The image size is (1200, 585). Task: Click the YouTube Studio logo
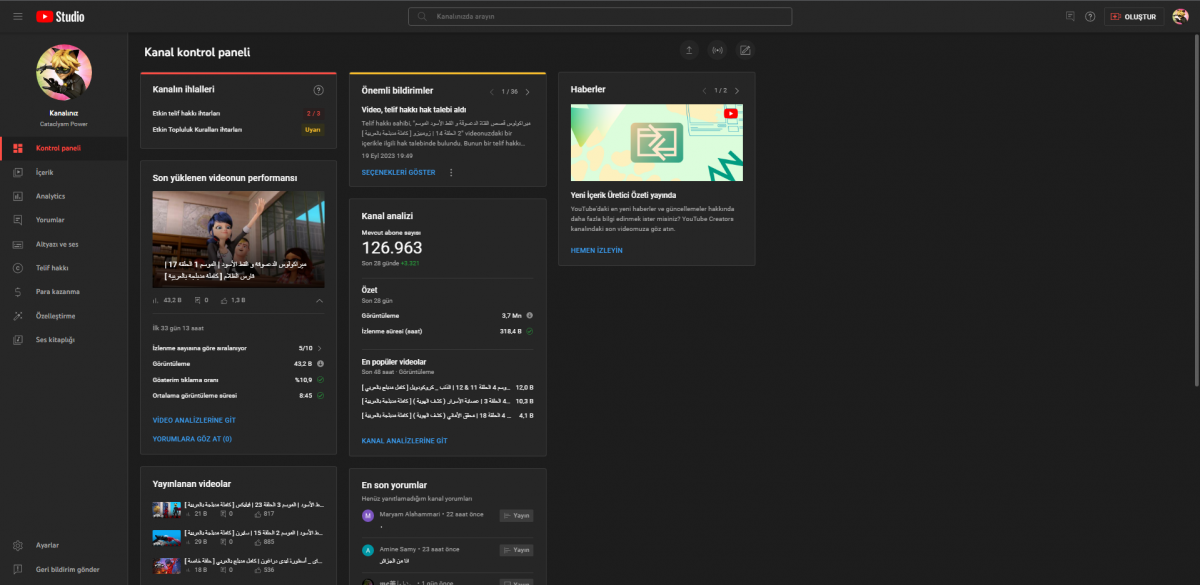click(60, 16)
